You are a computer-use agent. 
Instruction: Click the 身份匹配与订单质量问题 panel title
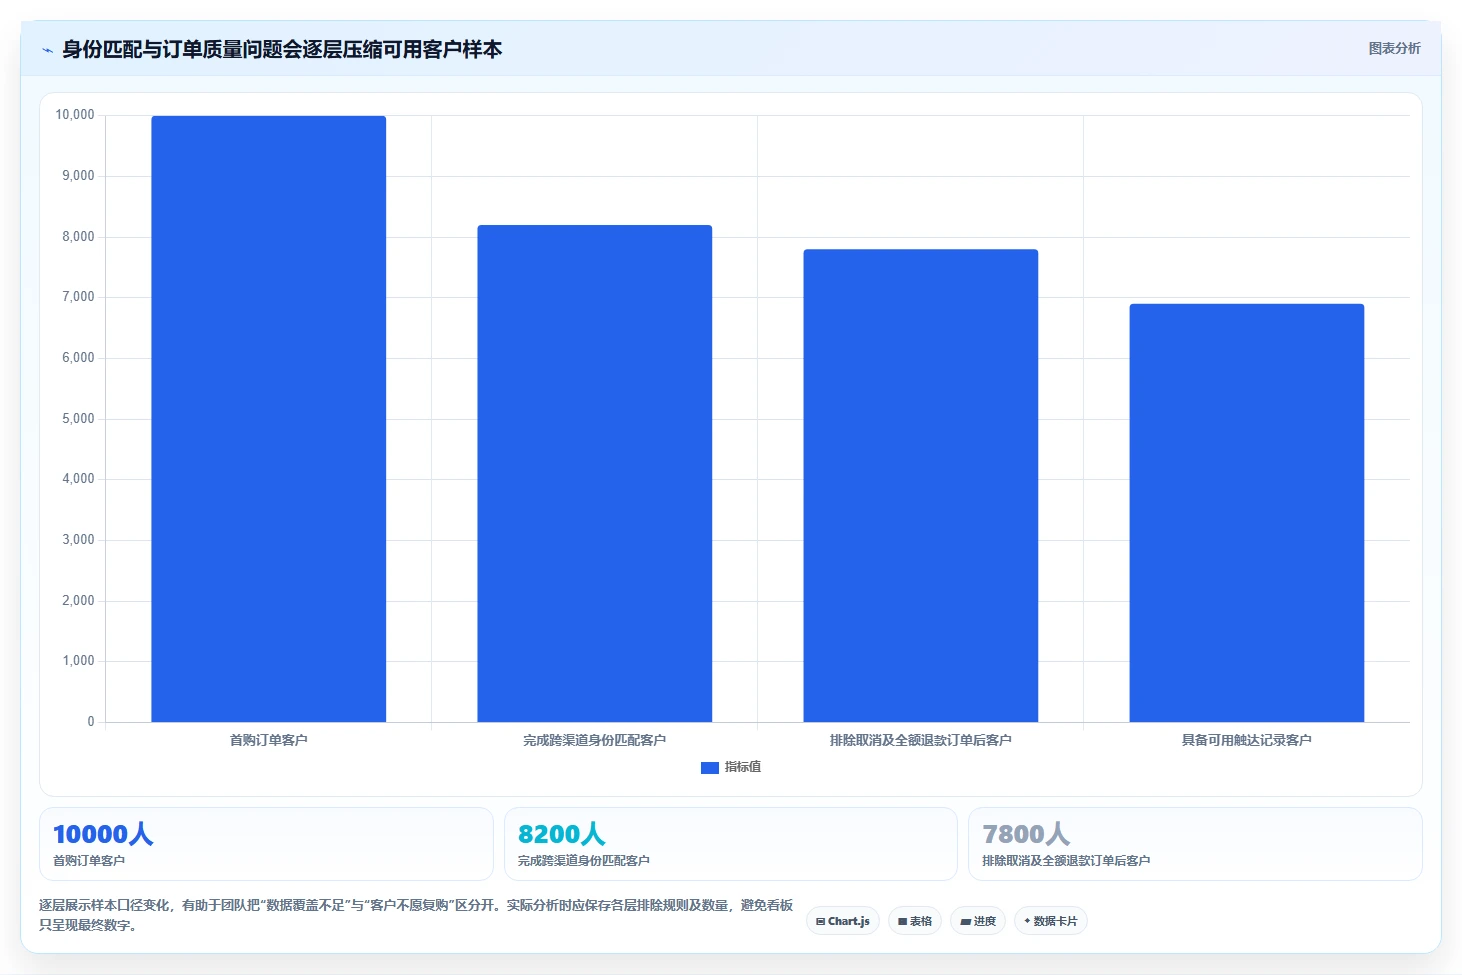tap(282, 49)
